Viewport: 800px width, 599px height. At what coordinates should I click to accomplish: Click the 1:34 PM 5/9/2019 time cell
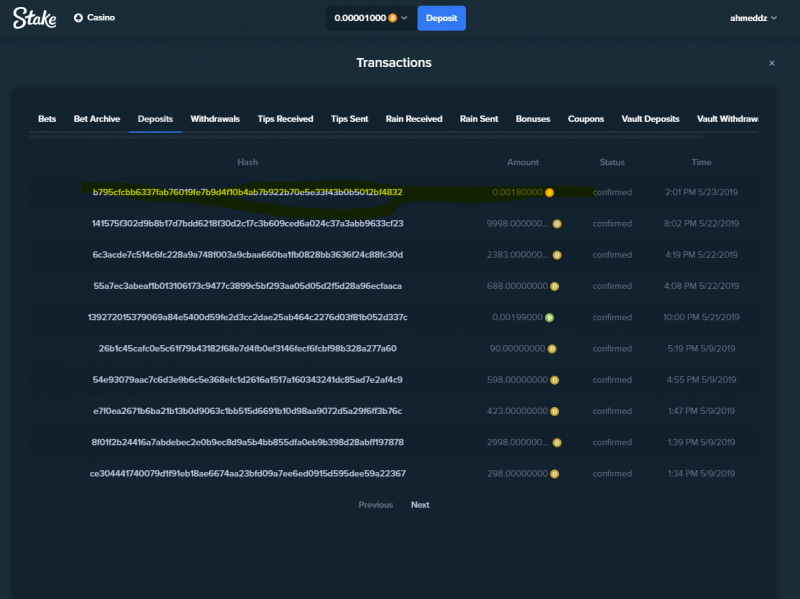pos(702,473)
